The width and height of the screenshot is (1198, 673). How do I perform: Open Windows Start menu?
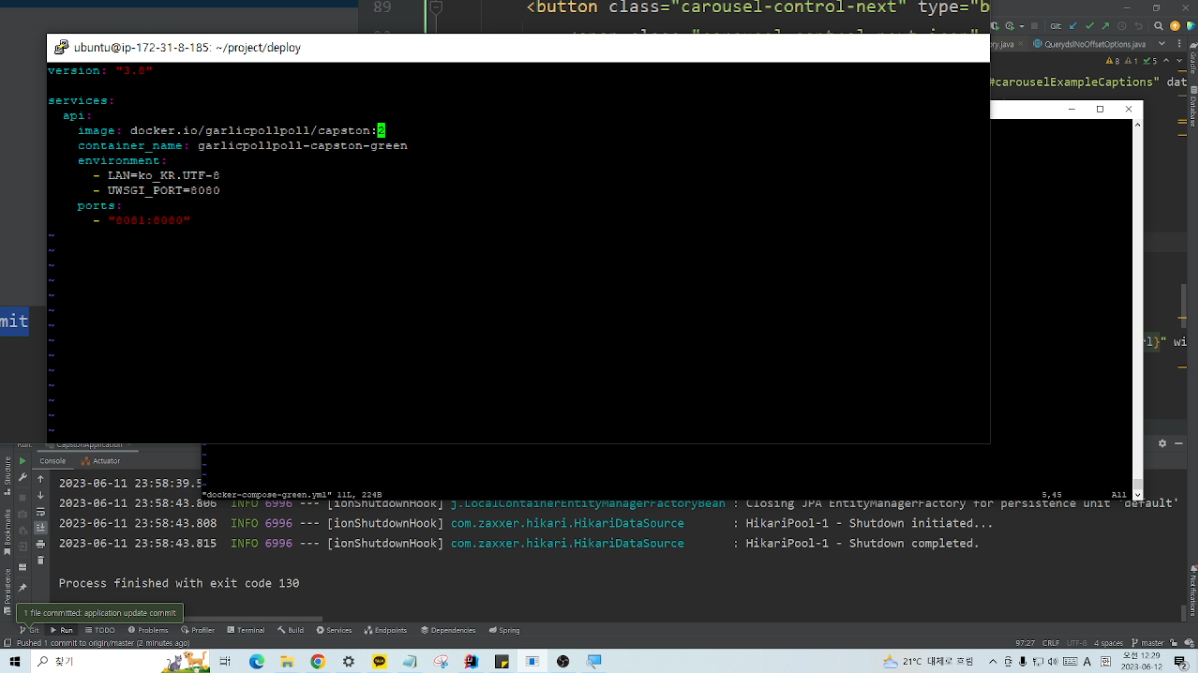pos(15,662)
